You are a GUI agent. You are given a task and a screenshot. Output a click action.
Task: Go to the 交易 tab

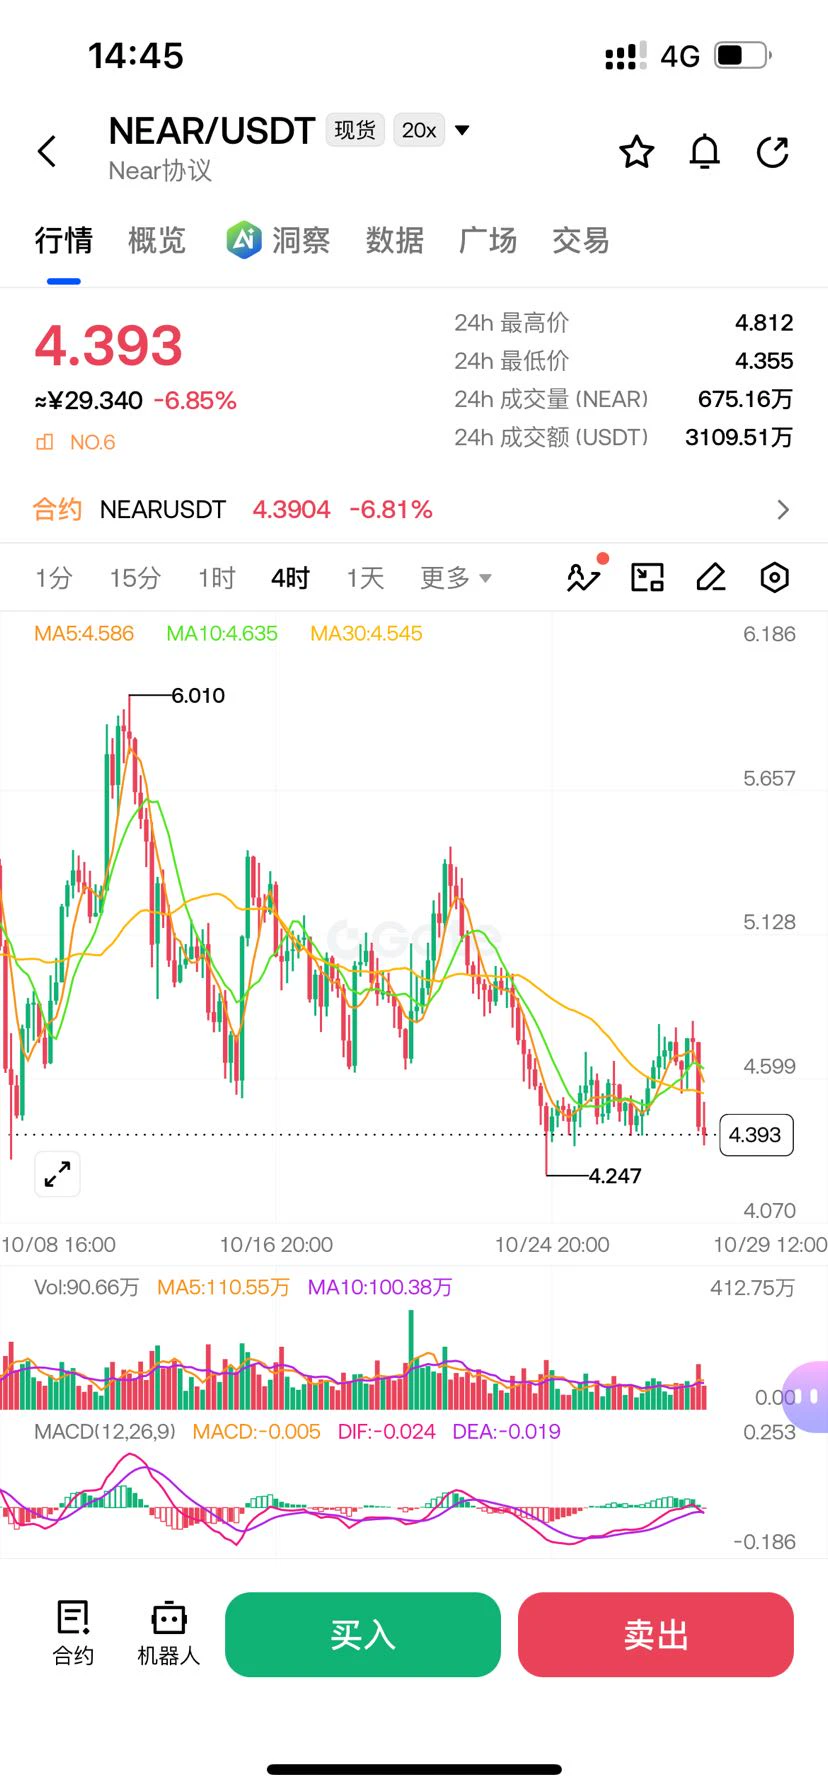581,241
